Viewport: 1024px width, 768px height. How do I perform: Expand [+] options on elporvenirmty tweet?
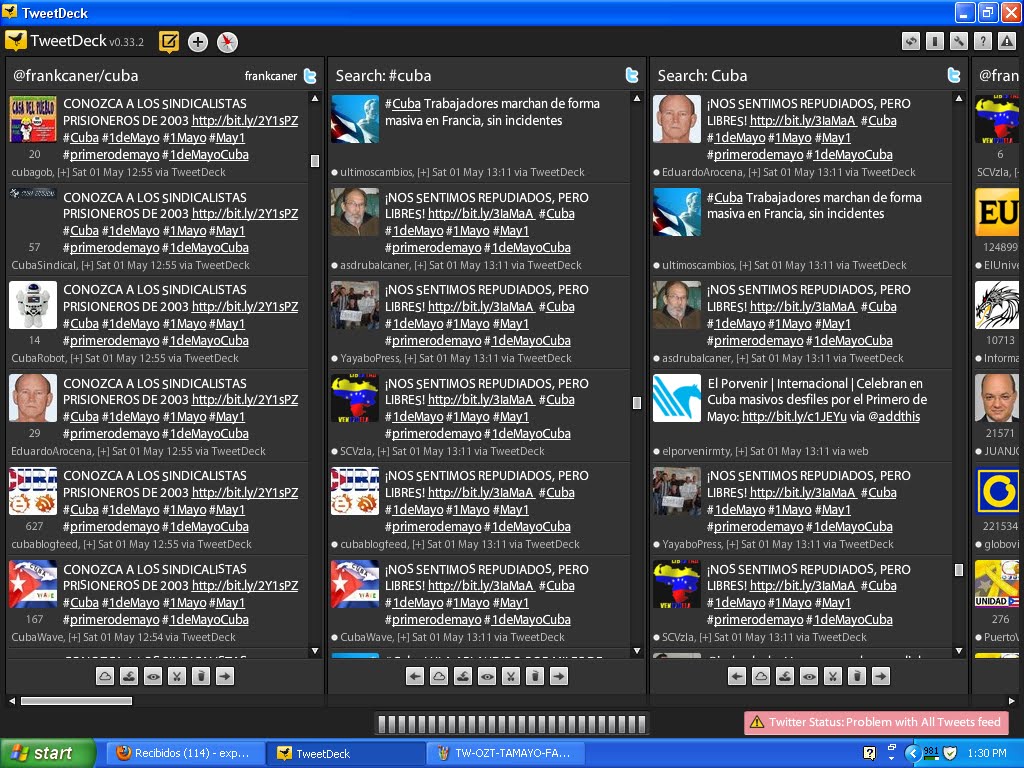click(741, 451)
